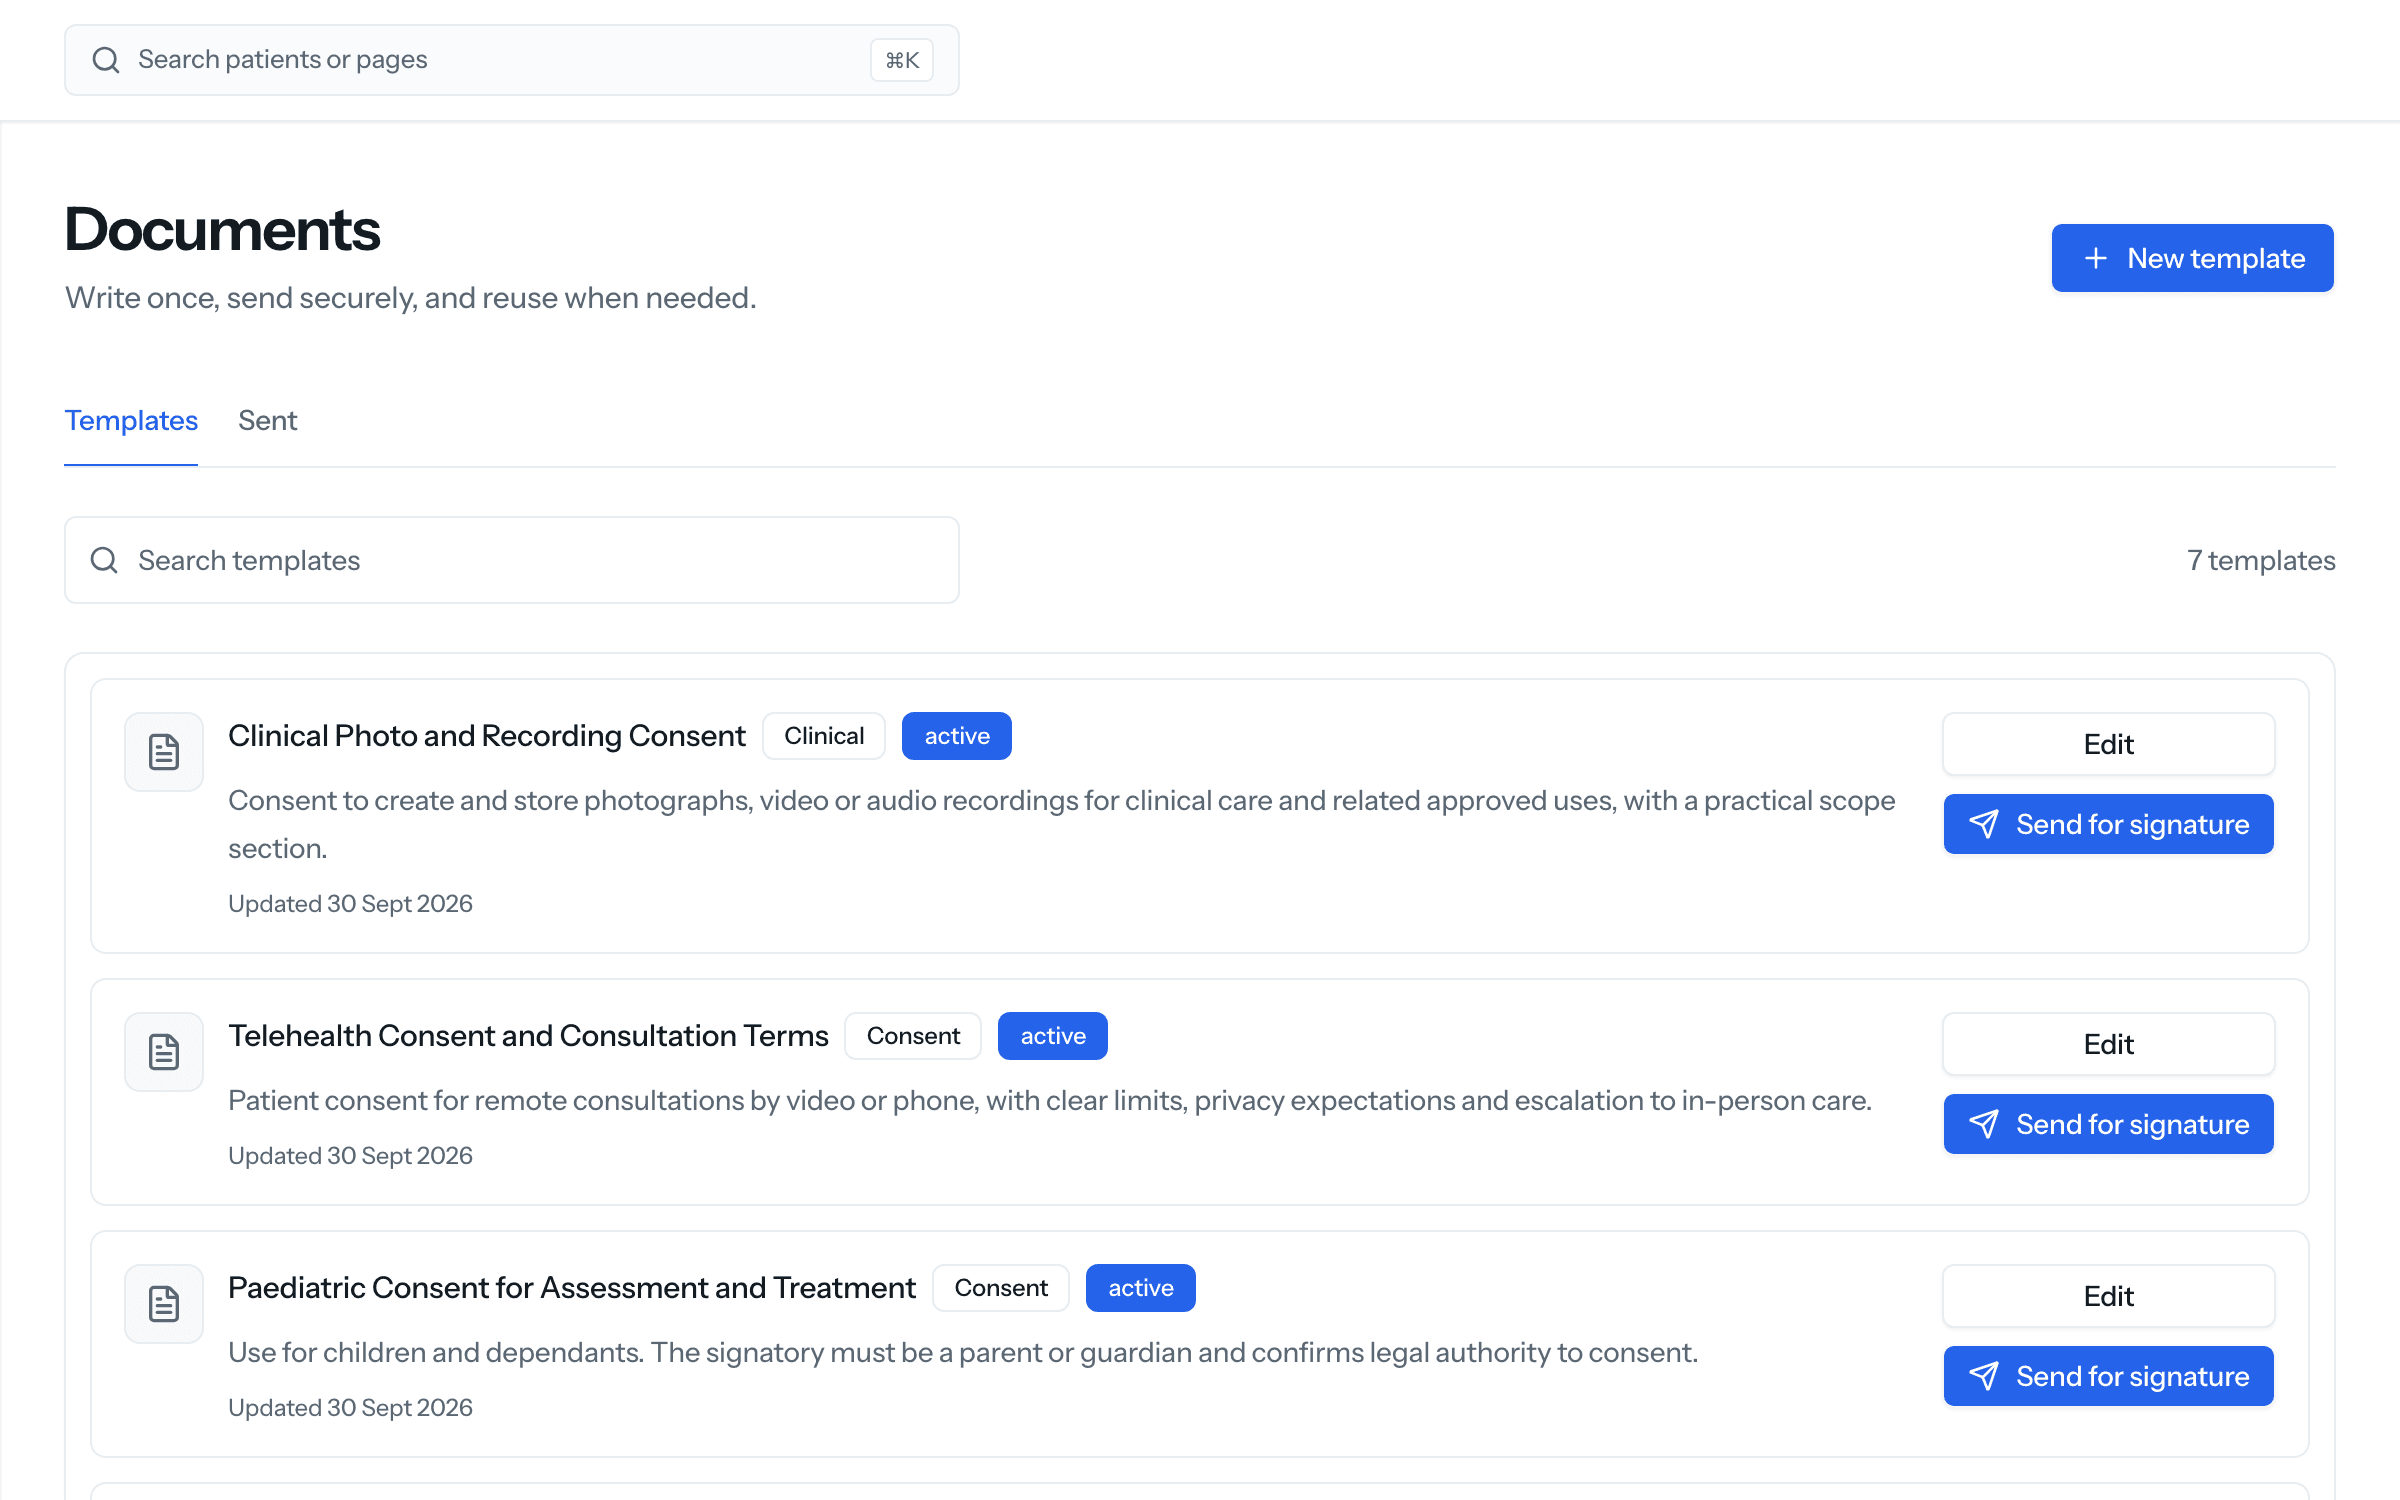Viewport: 2400px width, 1500px height.
Task: Focus the Search templates field
Action: [x=512, y=560]
